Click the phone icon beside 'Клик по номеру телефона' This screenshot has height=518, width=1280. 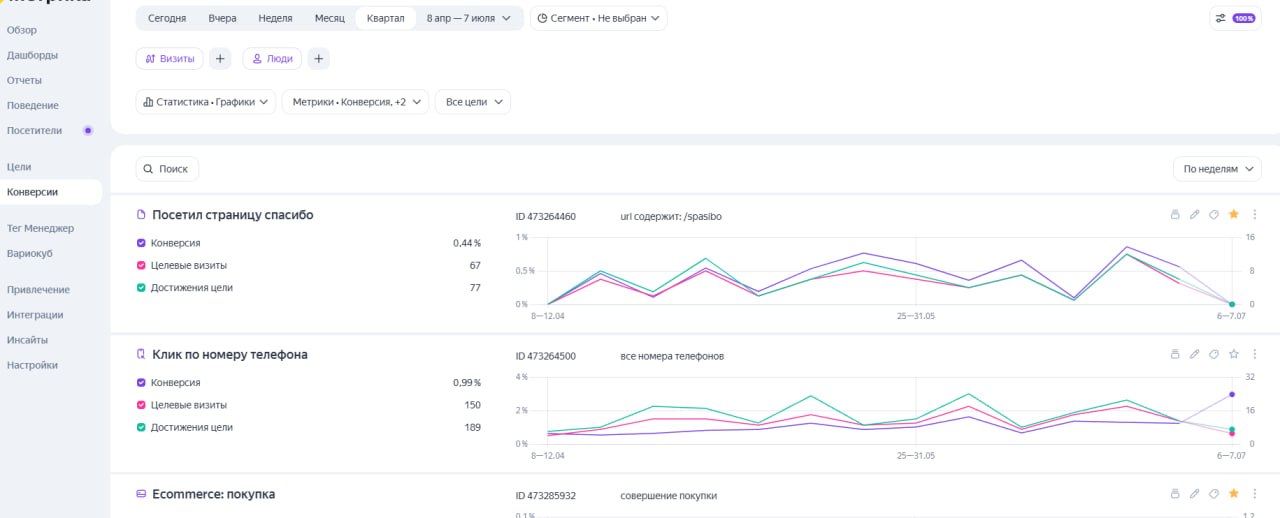[141, 354]
